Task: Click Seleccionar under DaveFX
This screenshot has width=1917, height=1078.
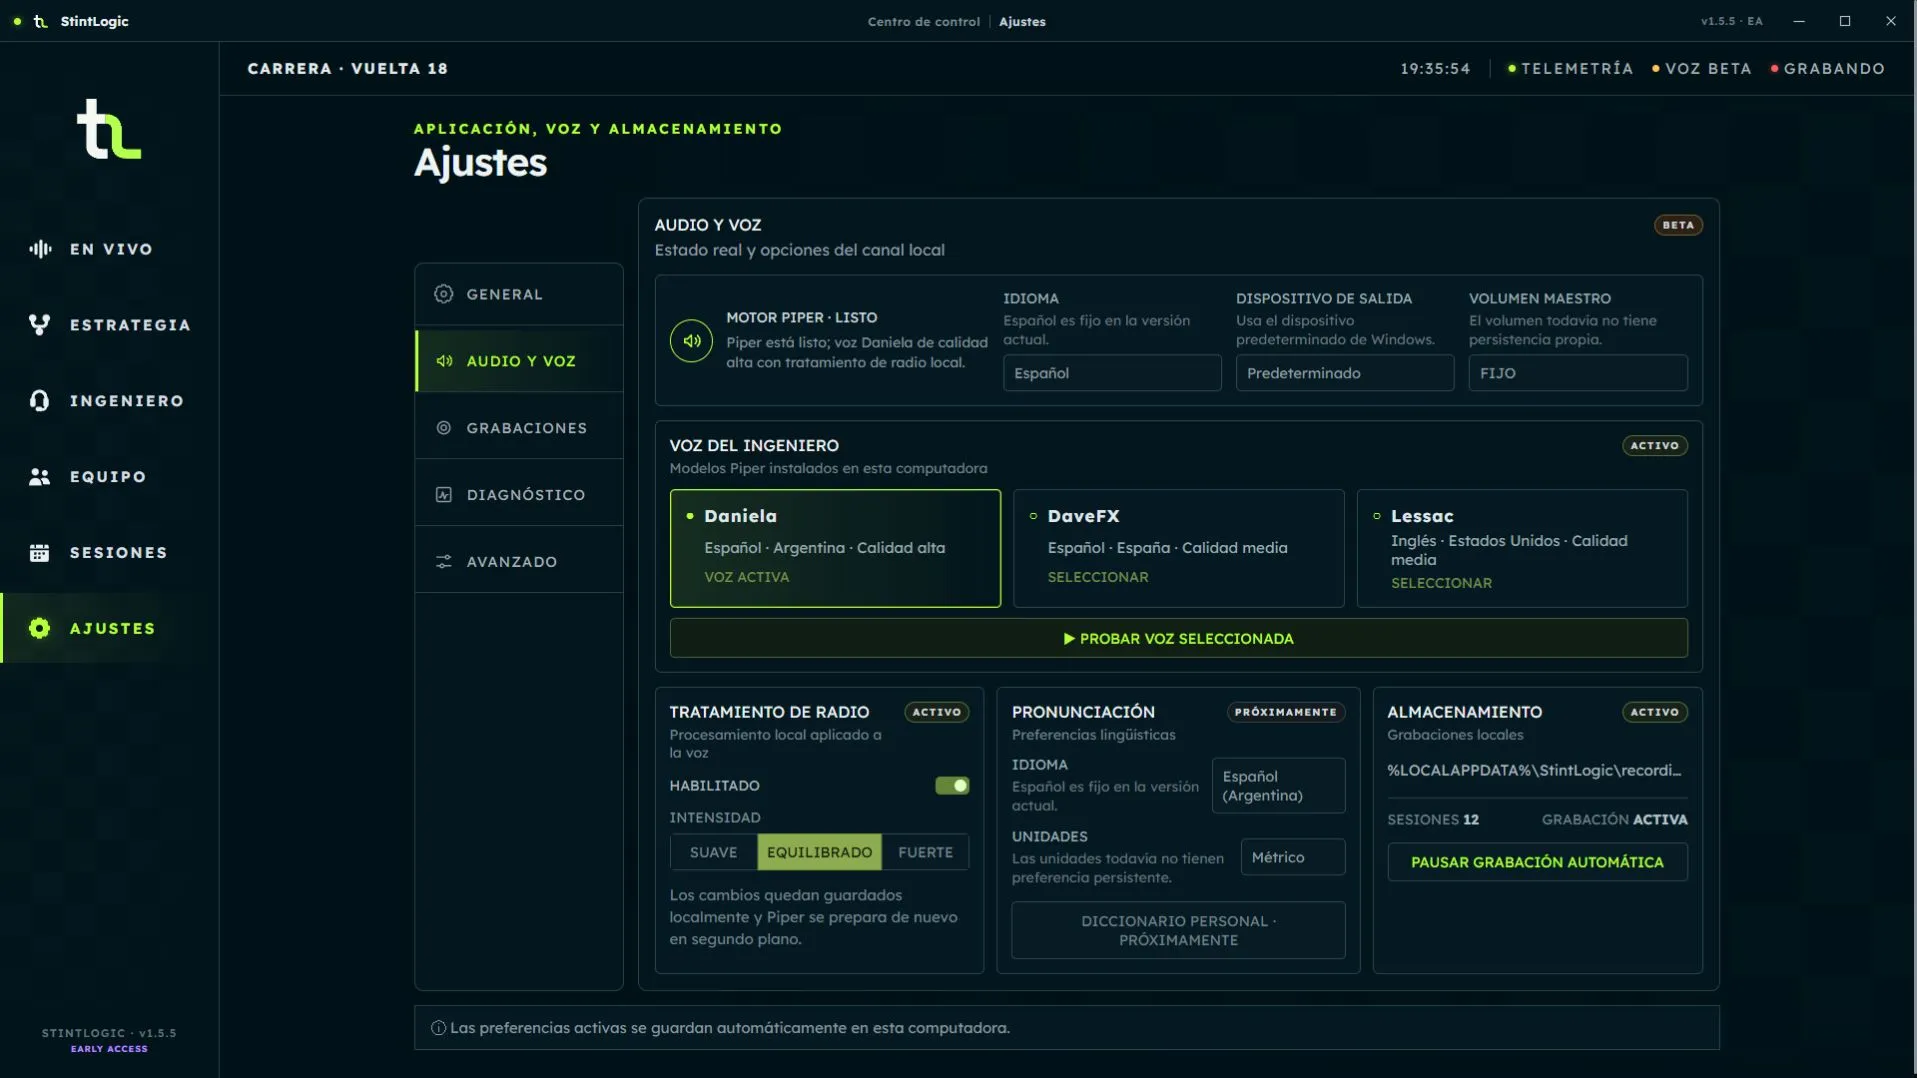Action: tap(1098, 577)
